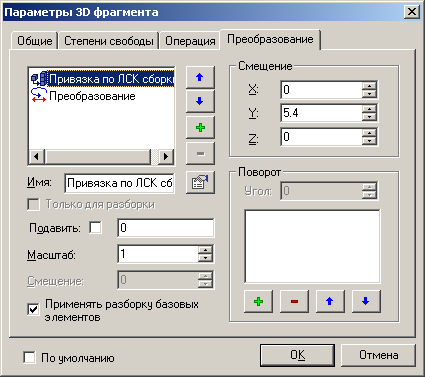Open the Степени свободы tab
Screen dimensions: 425x377
(x=109, y=41)
